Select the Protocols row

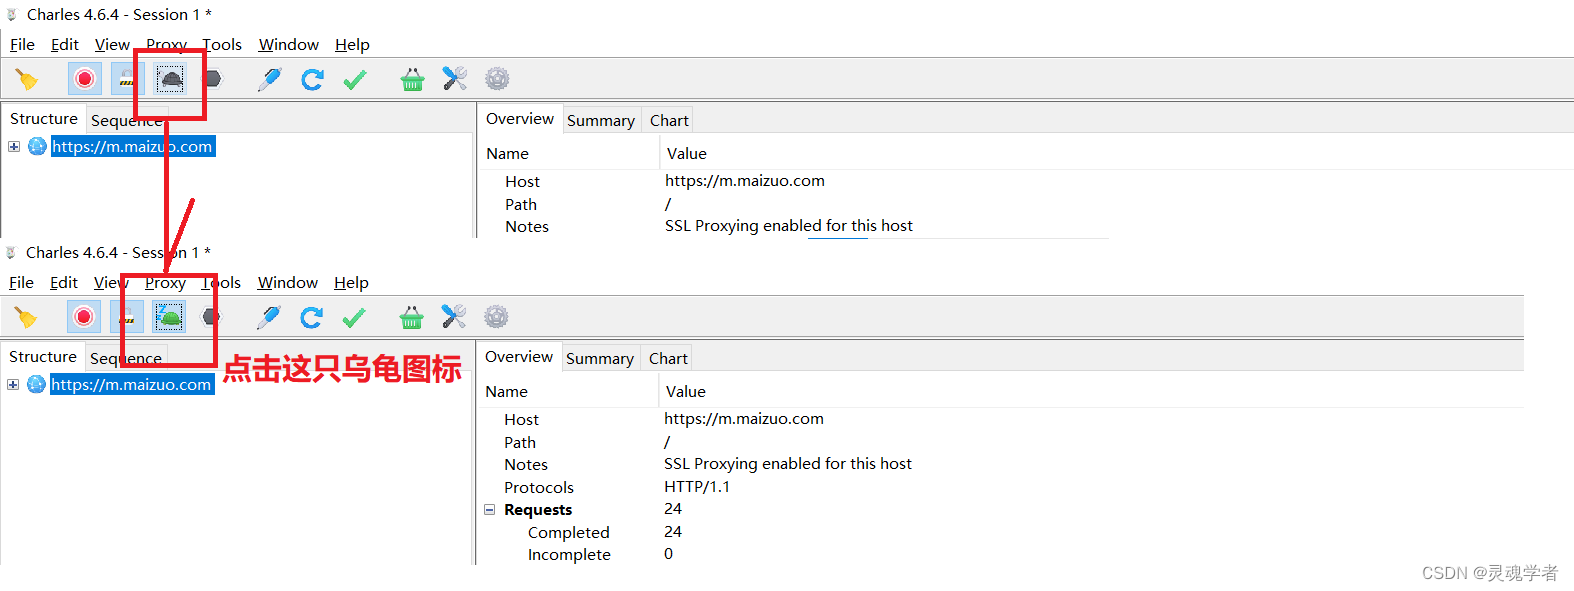click(539, 487)
